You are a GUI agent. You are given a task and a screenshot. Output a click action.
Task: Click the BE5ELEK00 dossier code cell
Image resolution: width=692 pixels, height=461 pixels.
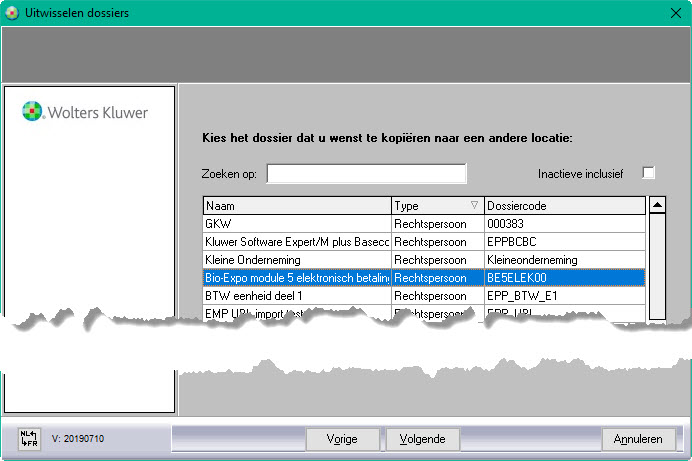click(x=564, y=278)
